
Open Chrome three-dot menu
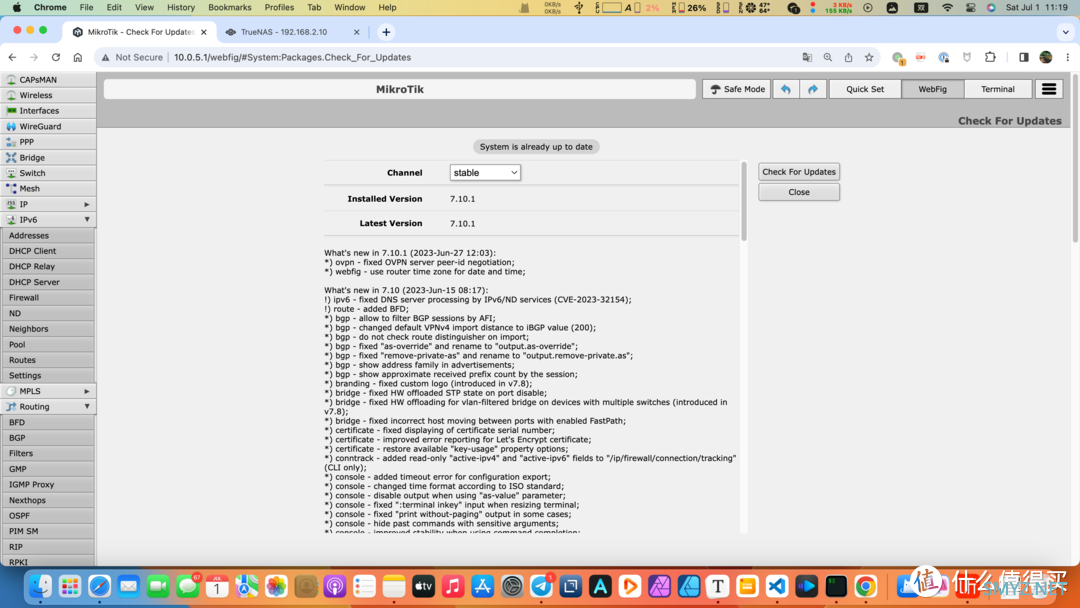coord(1068,57)
